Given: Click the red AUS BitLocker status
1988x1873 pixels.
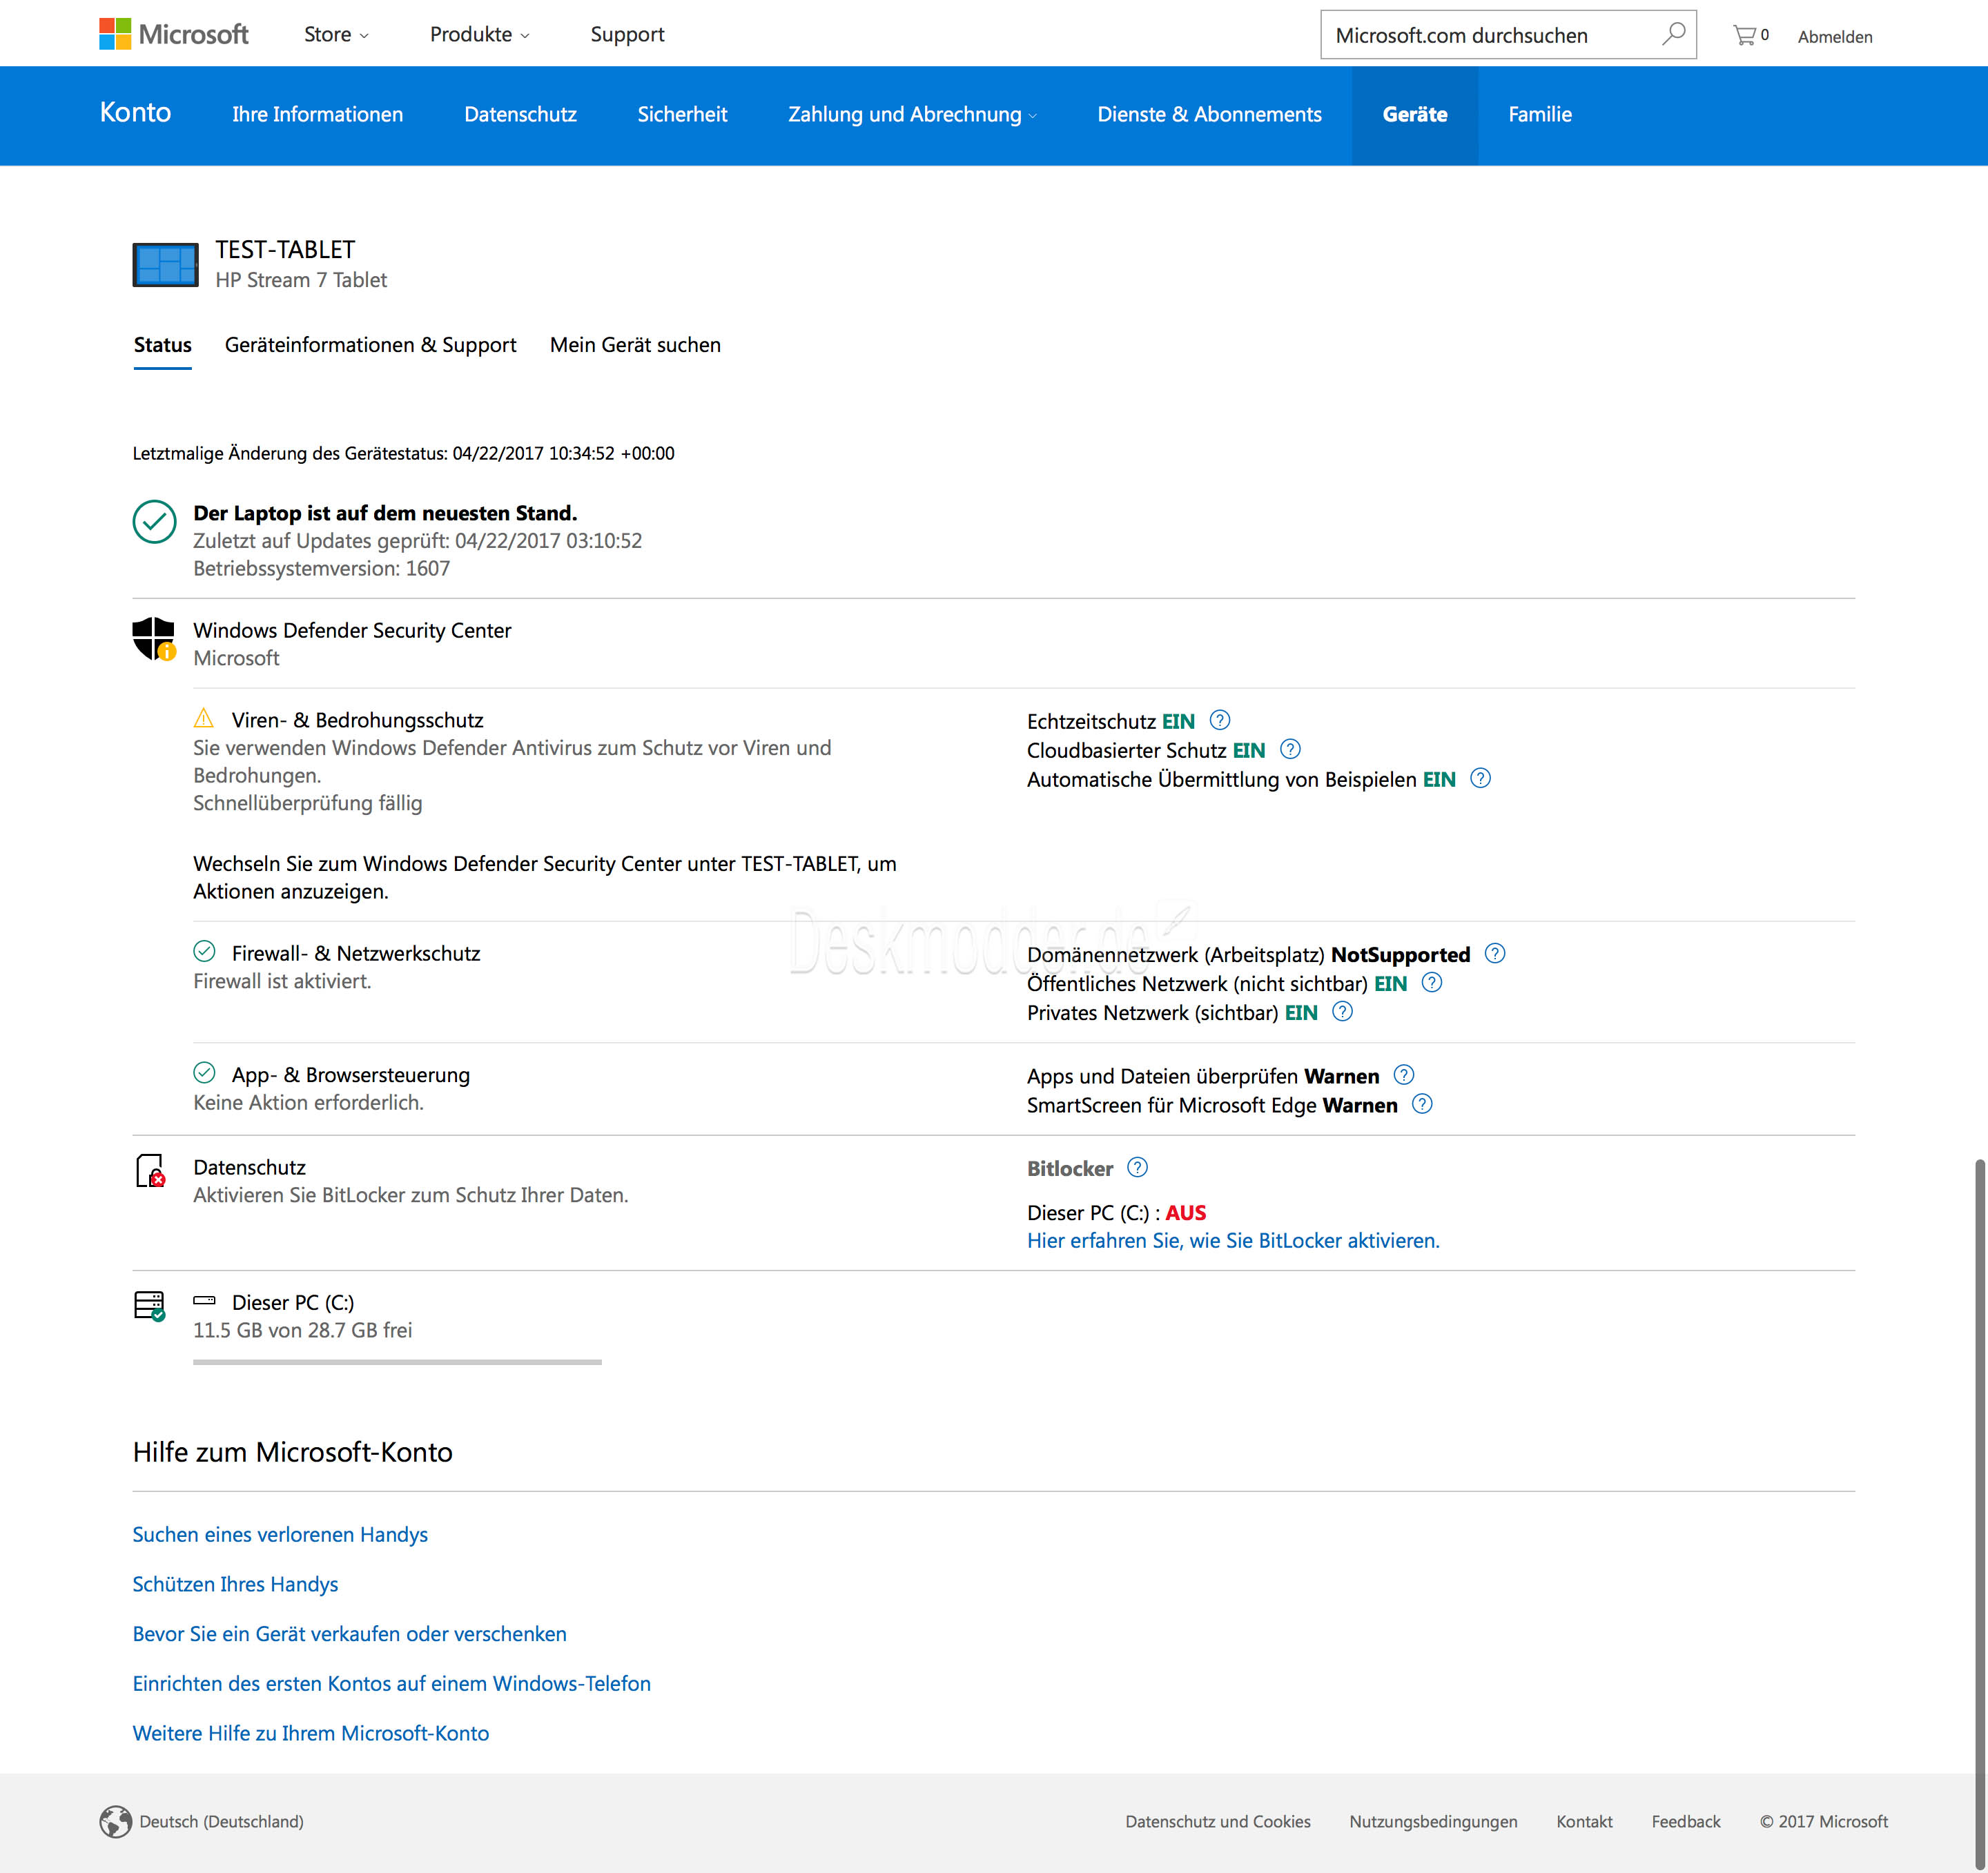Looking at the screenshot, I should pos(1186,1212).
